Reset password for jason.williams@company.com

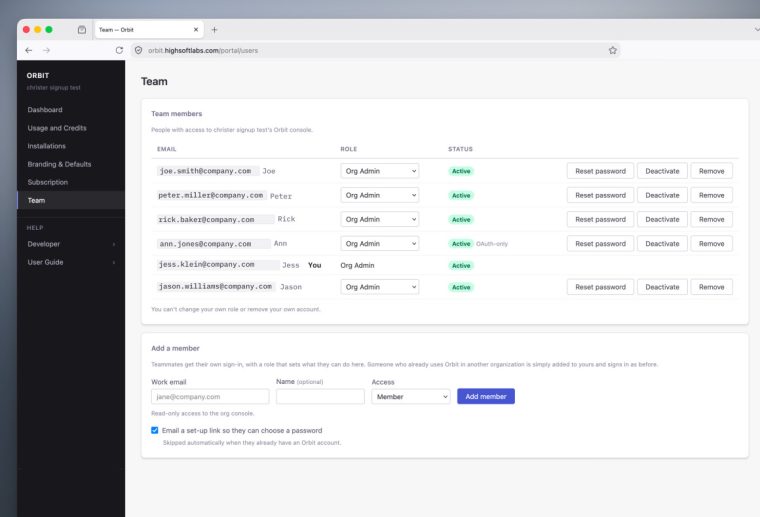coord(600,287)
